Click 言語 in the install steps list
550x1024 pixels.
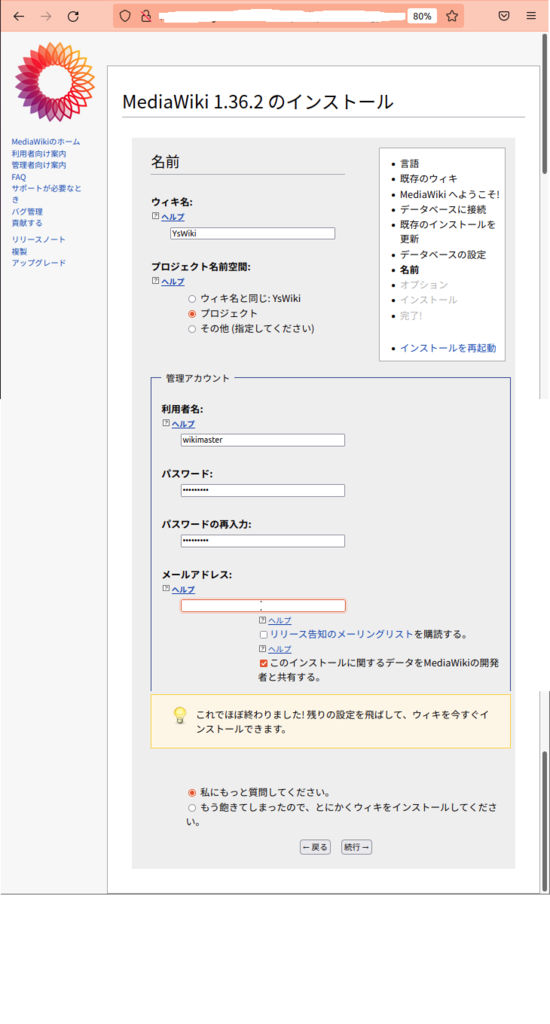[410, 164]
